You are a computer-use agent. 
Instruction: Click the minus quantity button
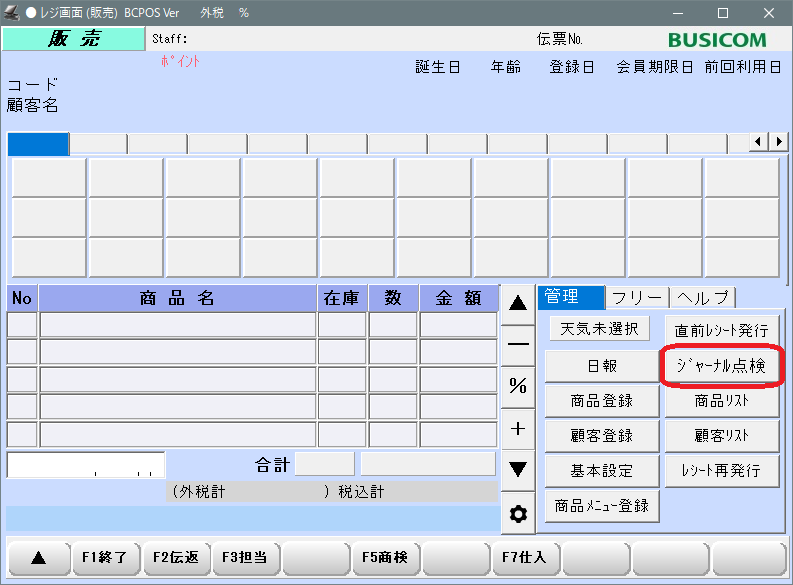click(x=518, y=344)
